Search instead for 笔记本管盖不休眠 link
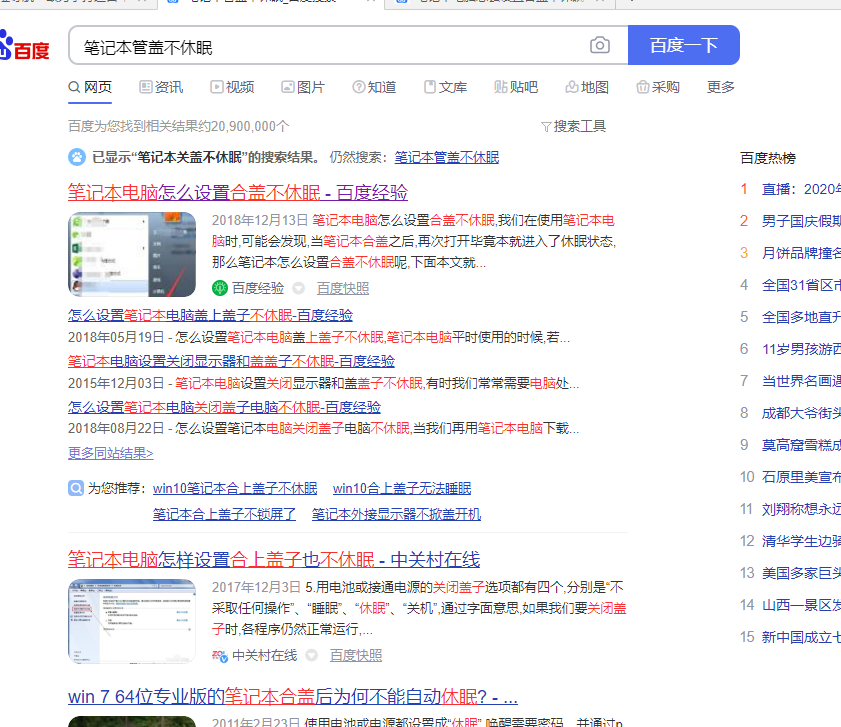 (x=447, y=157)
